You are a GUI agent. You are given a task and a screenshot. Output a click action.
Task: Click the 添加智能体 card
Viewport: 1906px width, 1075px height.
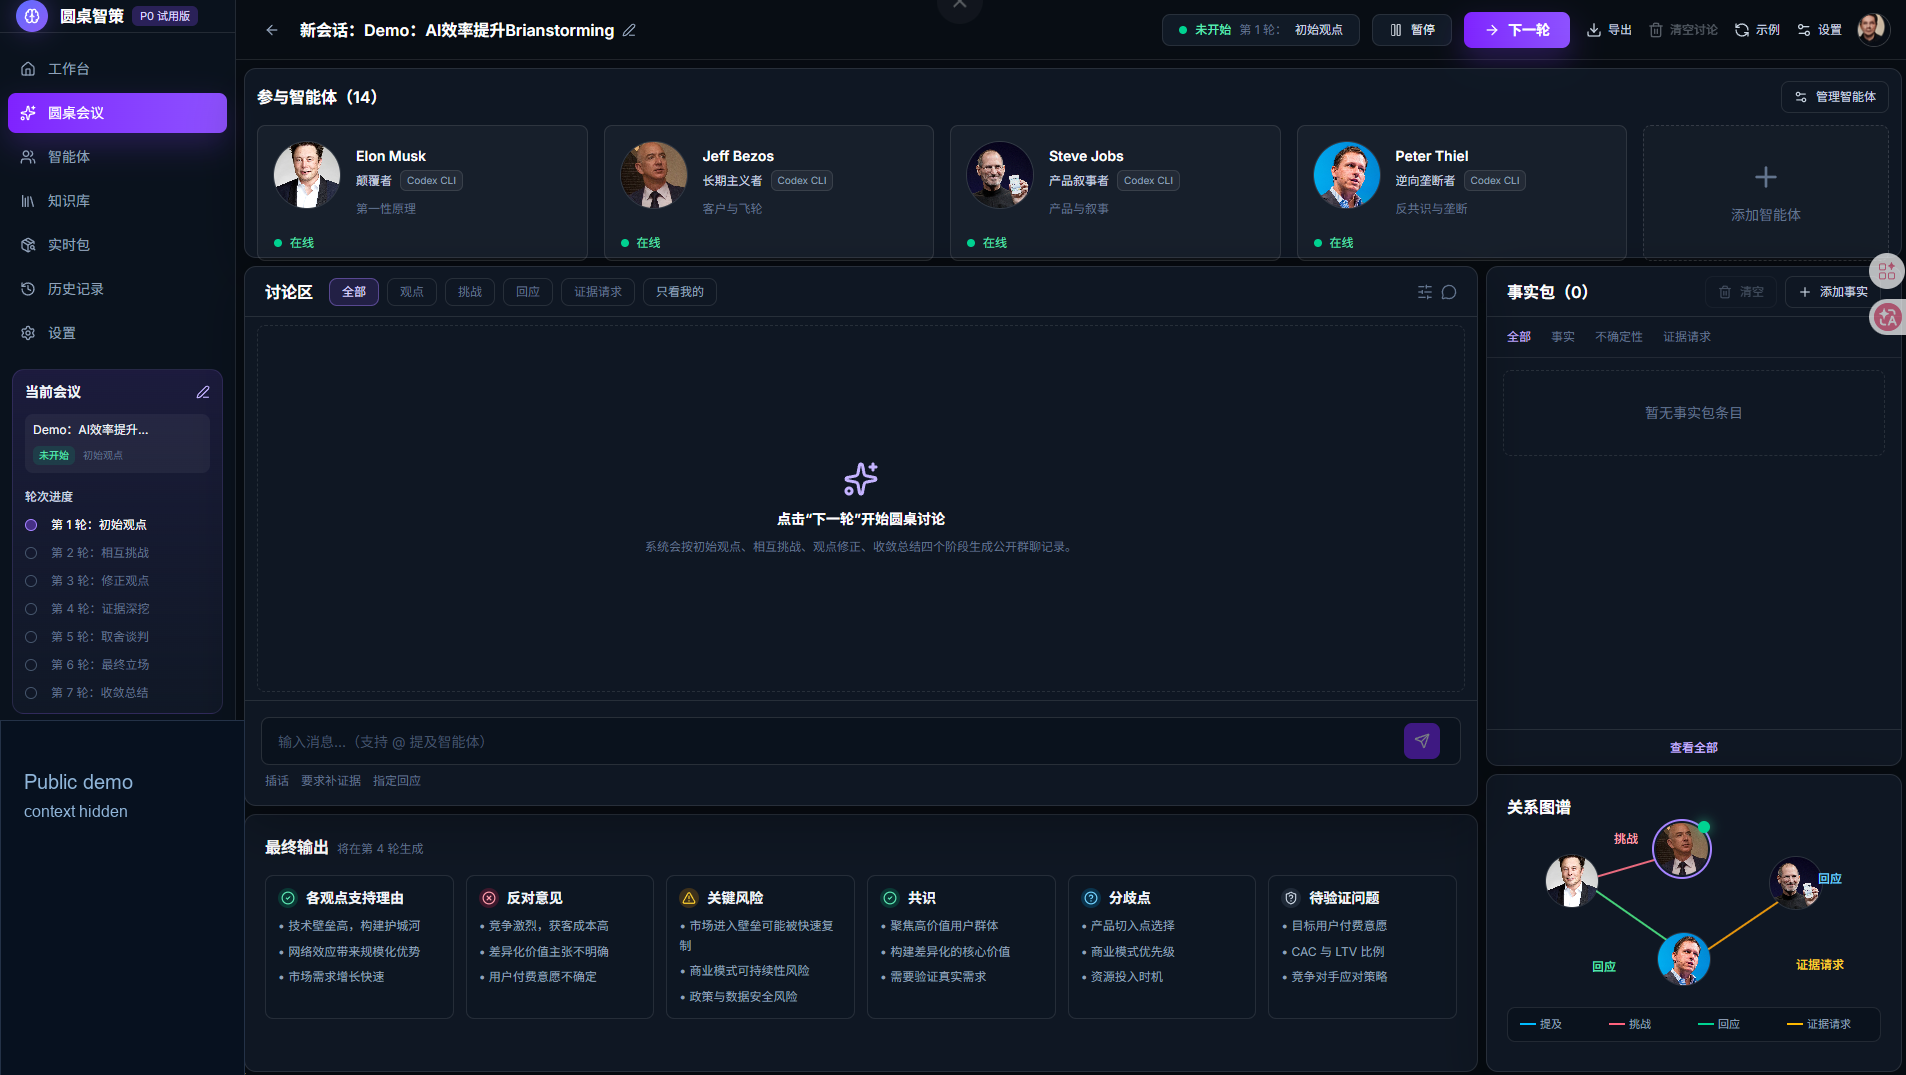1765,192
